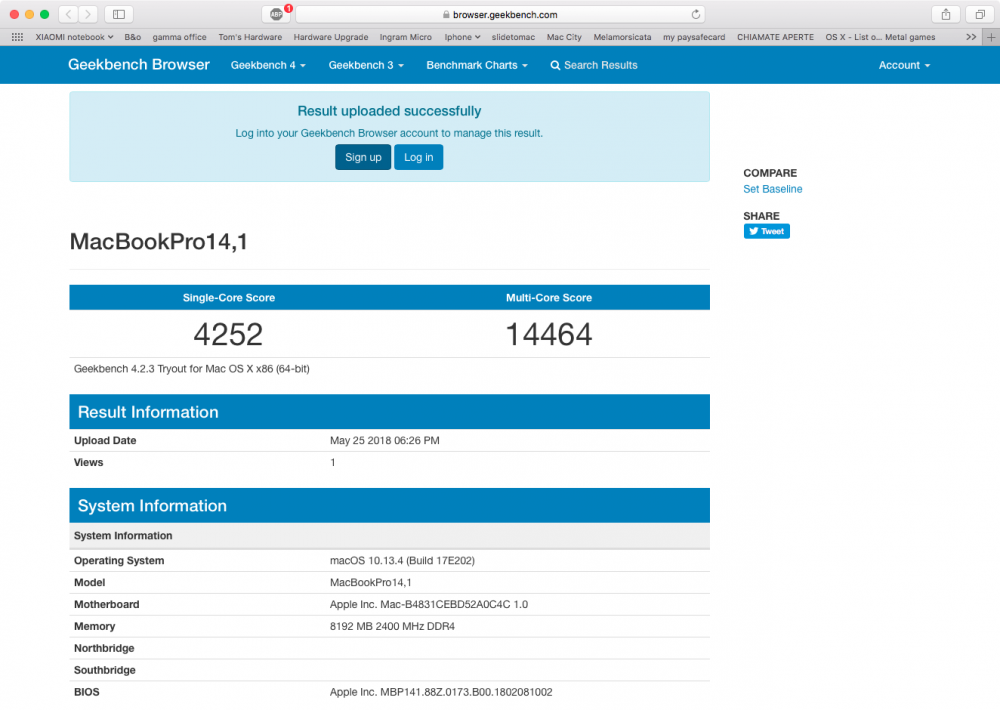Click the Sign up button
Image resolution: width=1000 pixels, height=710 pixels.
363,157
